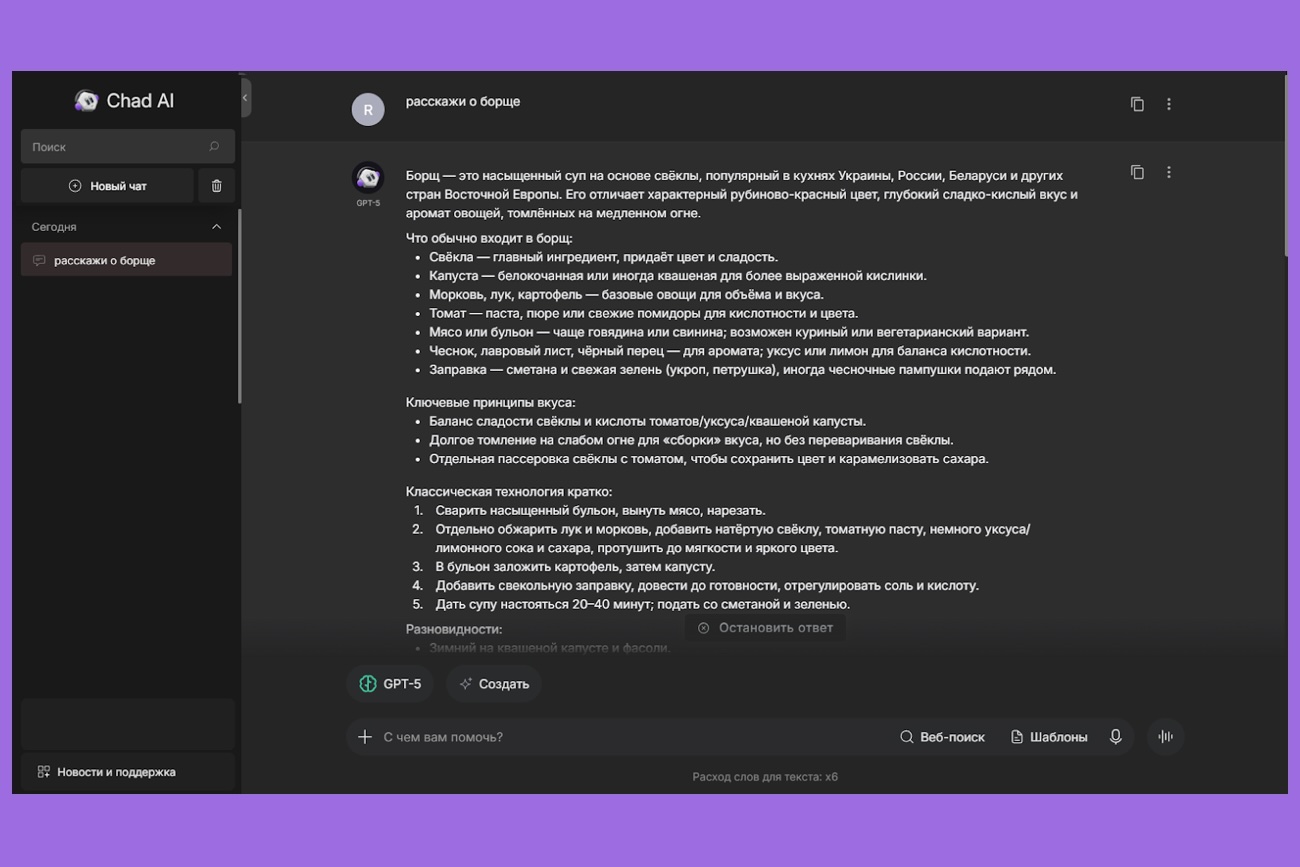
Task: Collapse the sidebar with the arrow handle
Action: point(245,98)
